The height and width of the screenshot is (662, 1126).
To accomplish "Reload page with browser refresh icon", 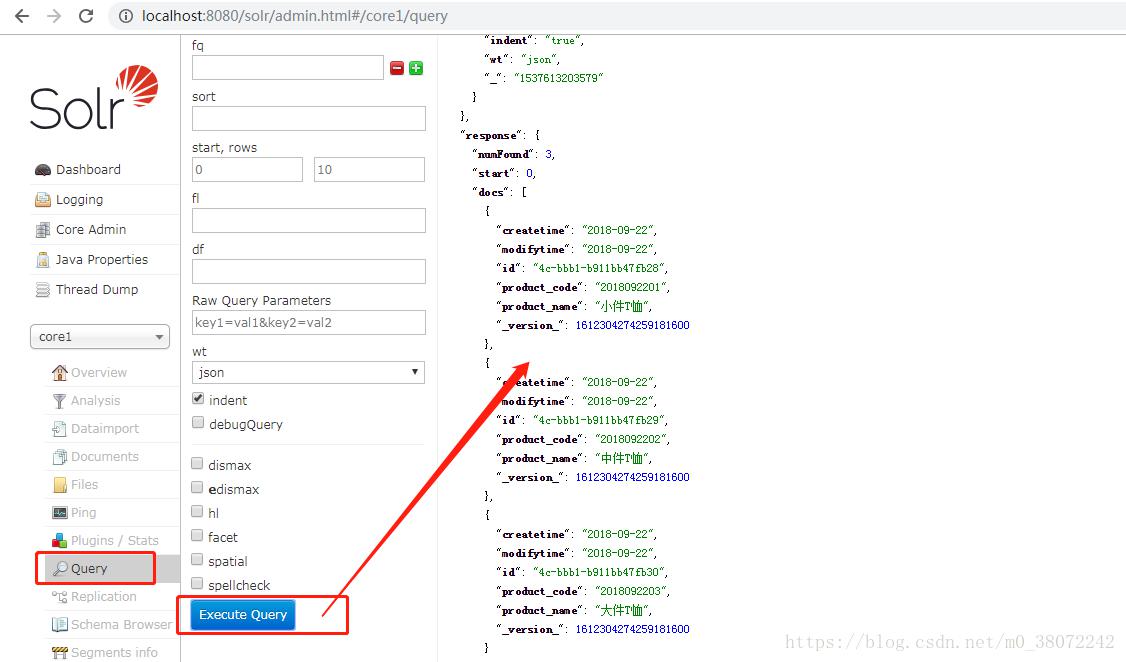I will click(86, 16).
